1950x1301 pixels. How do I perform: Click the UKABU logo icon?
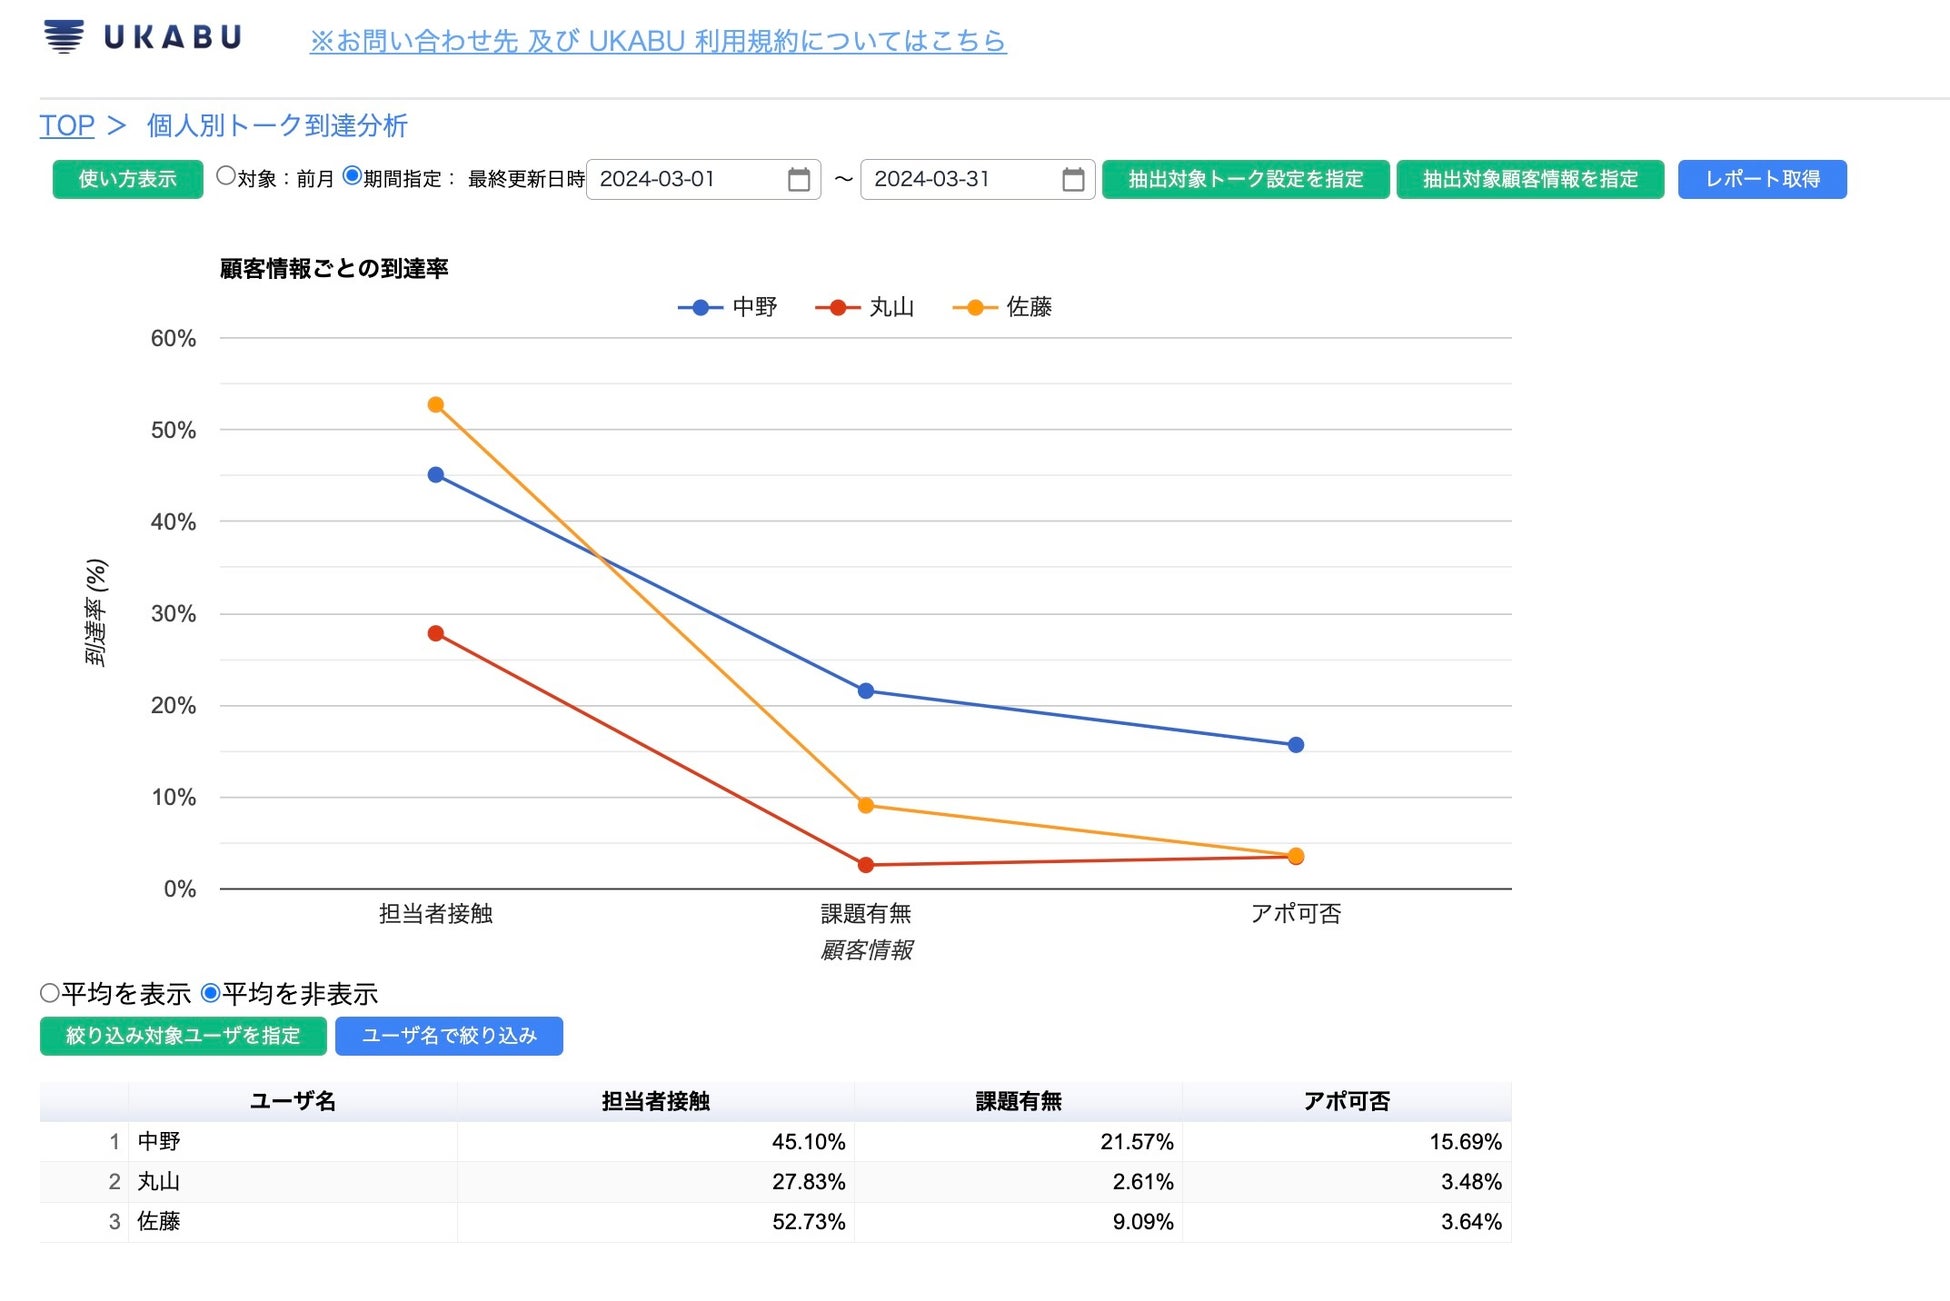click(64, 37)
